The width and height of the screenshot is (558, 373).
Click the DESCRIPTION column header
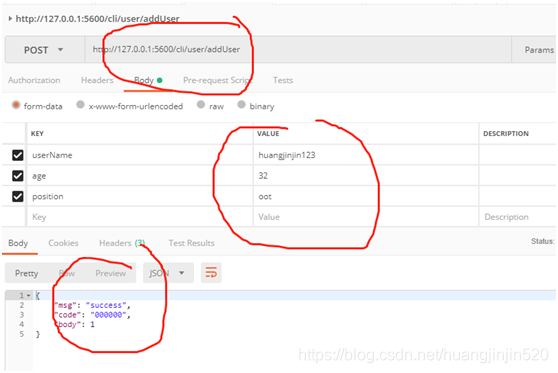pos(506,133)
